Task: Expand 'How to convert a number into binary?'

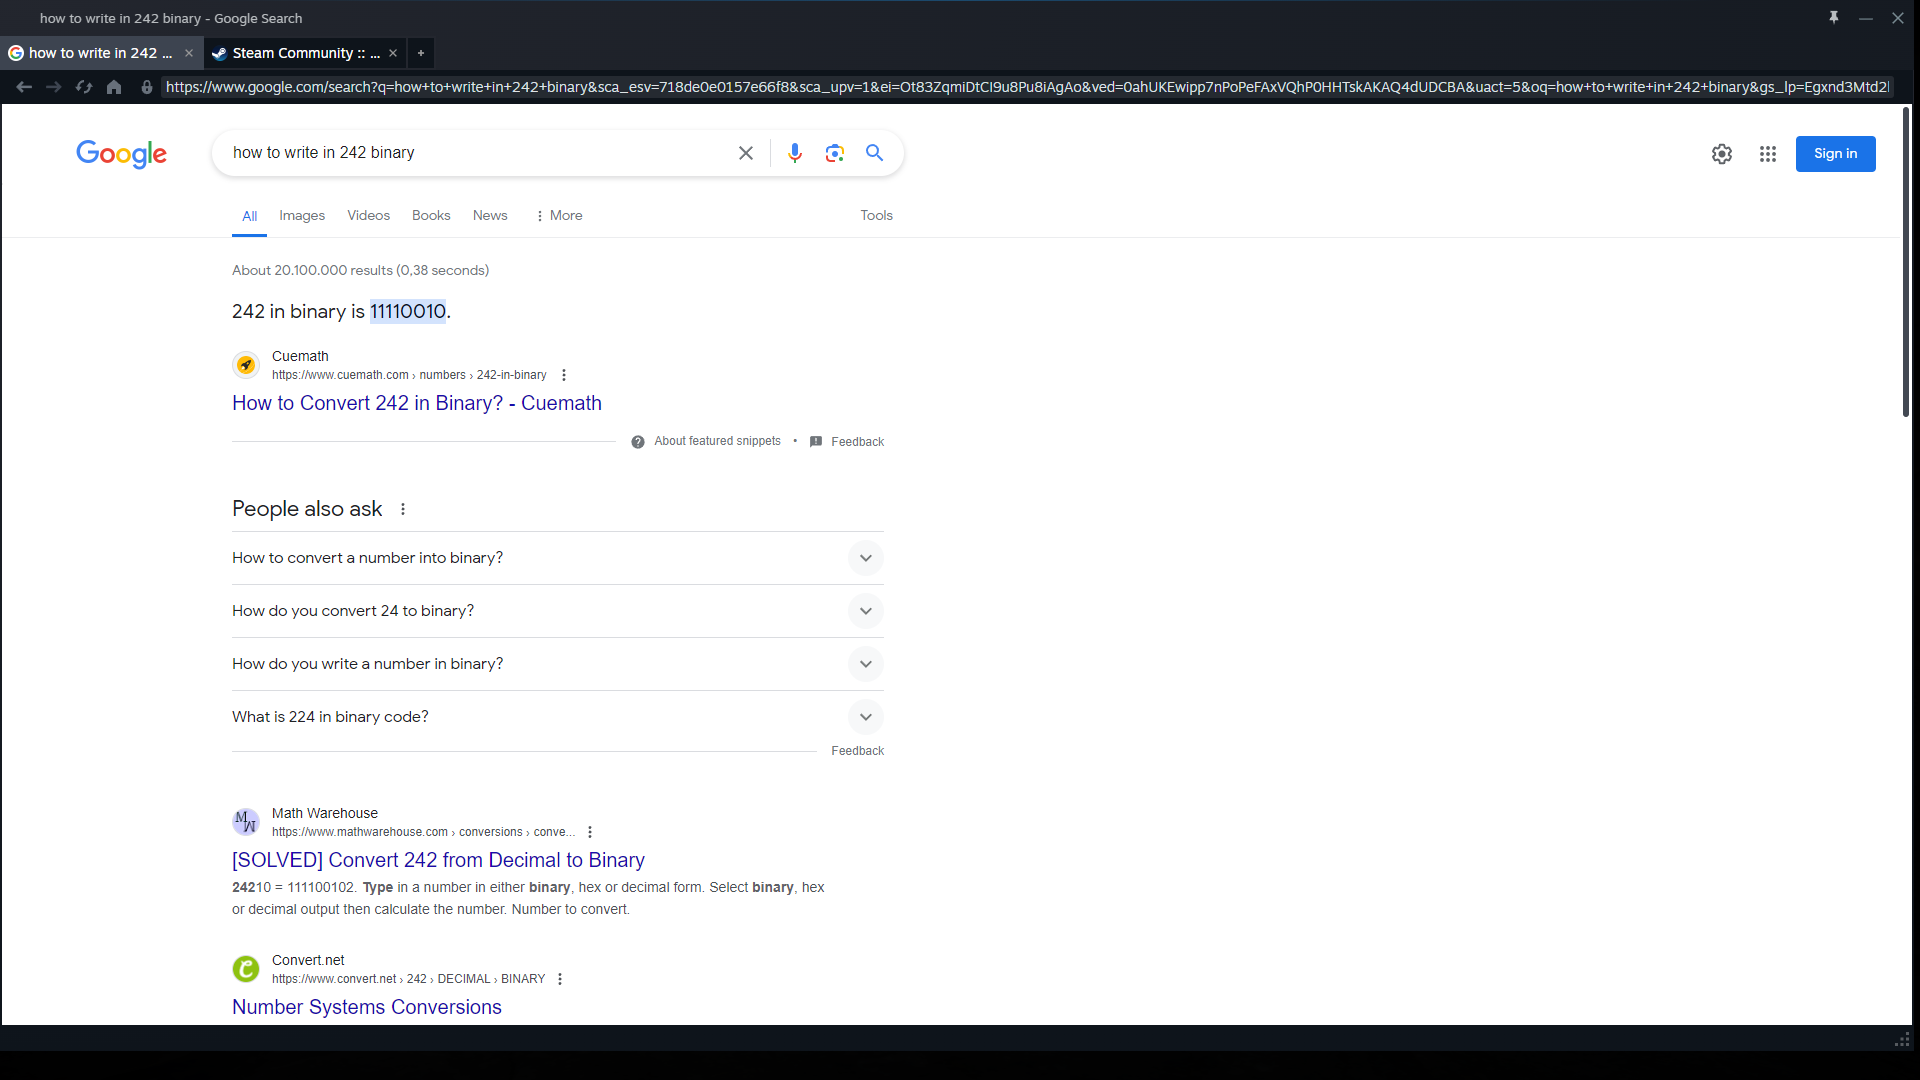Action: [865, 558]
